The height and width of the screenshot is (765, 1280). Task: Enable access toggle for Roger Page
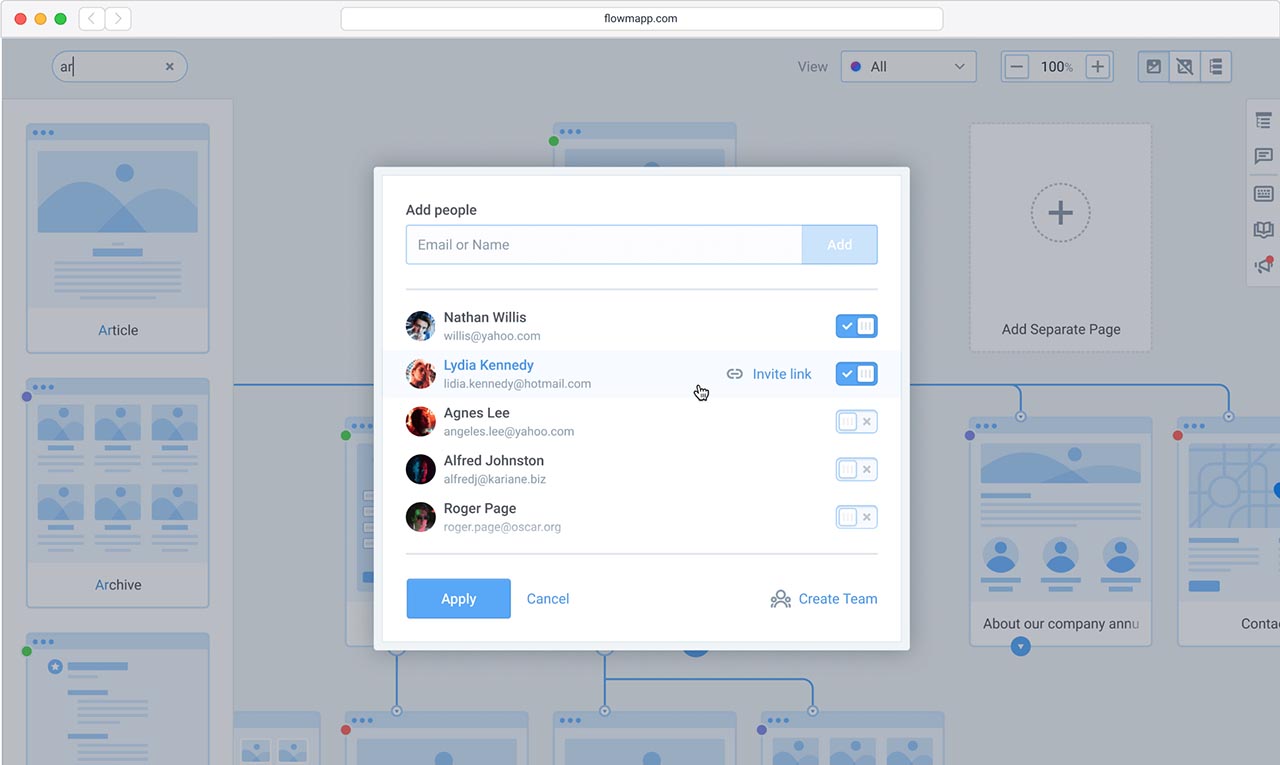coord(857,517)
